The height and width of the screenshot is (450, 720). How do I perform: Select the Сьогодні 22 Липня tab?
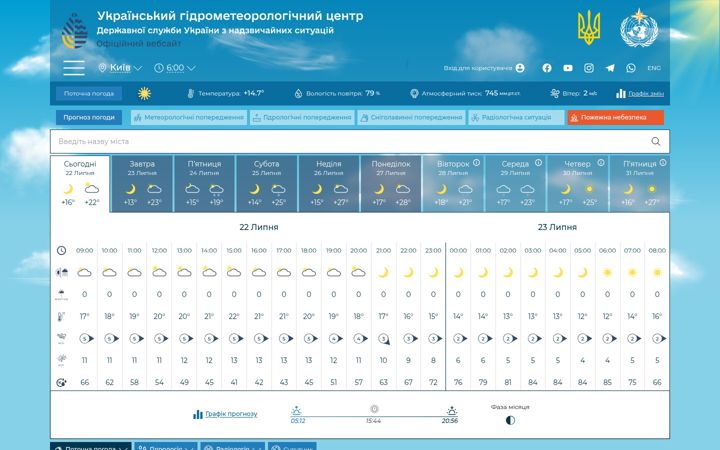click(80, 184)
